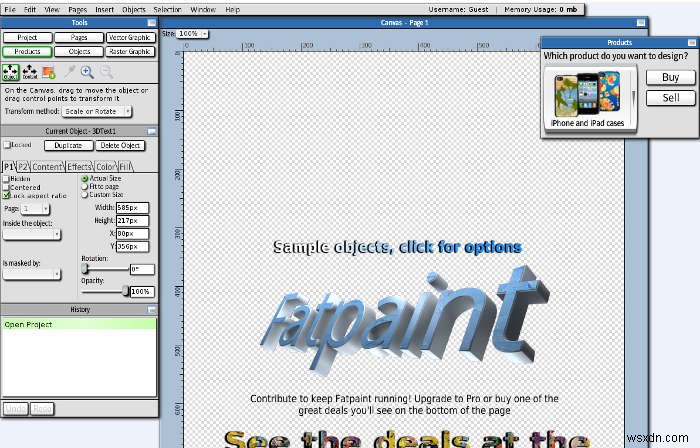
Task: Switch to the Effects tab
Action: [x=79, y=166]
